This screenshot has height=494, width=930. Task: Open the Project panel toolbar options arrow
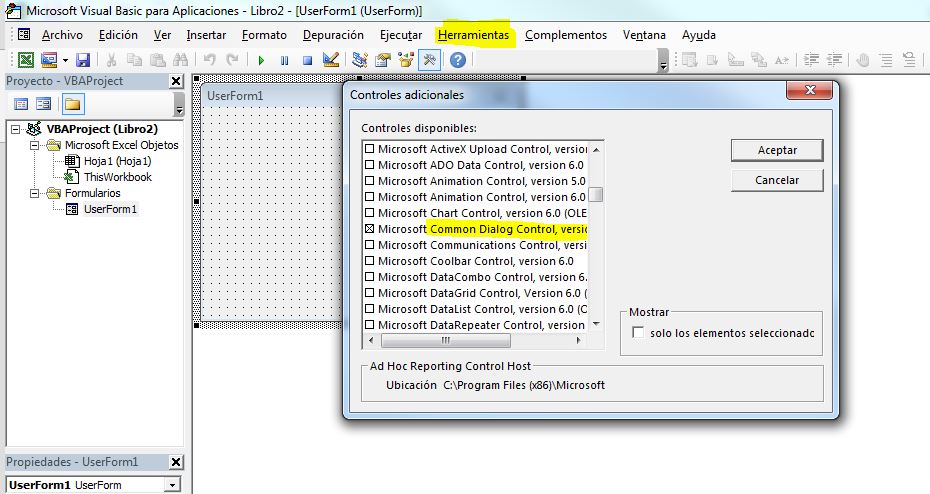[179, 106]
